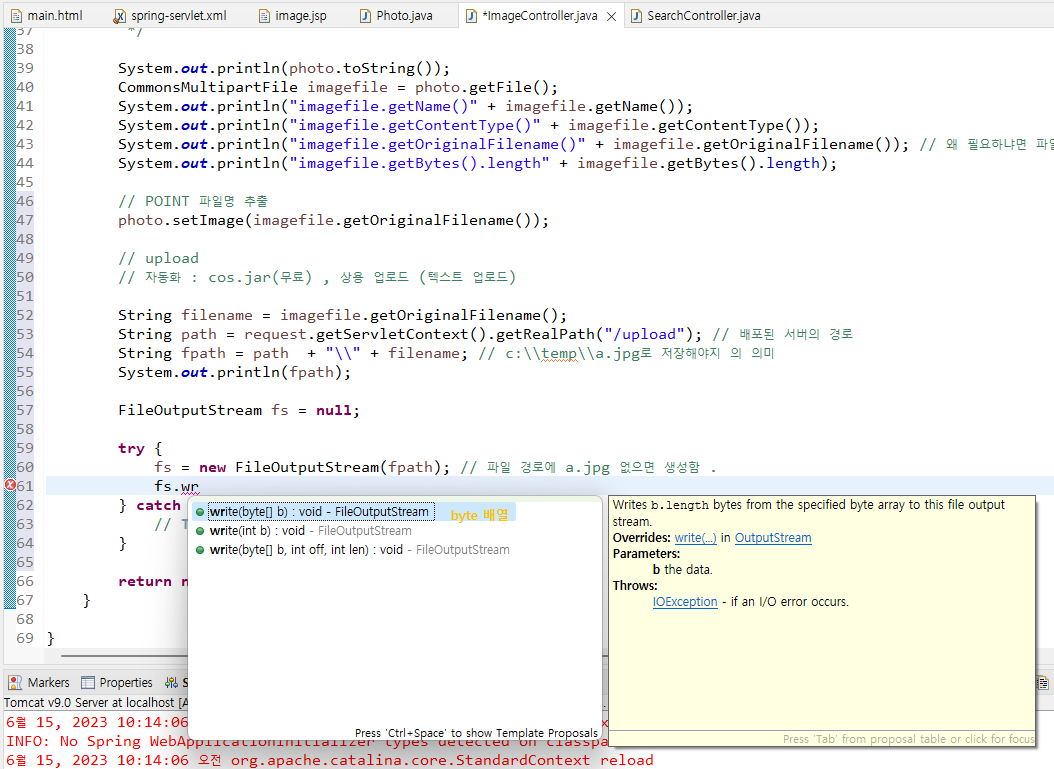This screenshot has width=1054, height=769.
Task: Click the Properties view table icon
Action: (x=88, y=682)
